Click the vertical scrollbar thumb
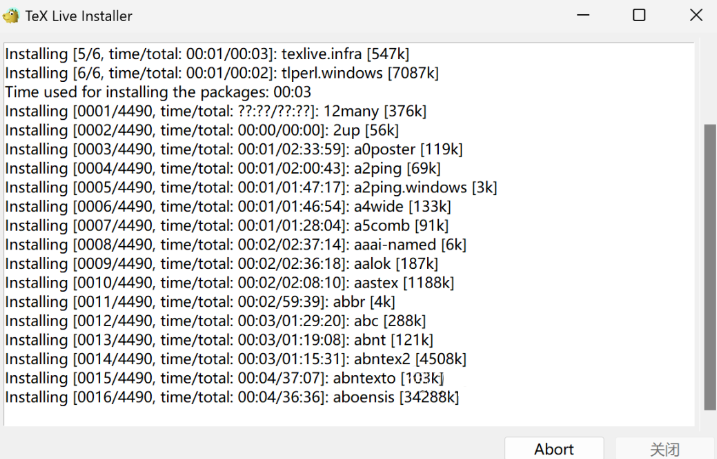Screen dimensions: 717x459 pyautogui.click(x=710, y=267)
